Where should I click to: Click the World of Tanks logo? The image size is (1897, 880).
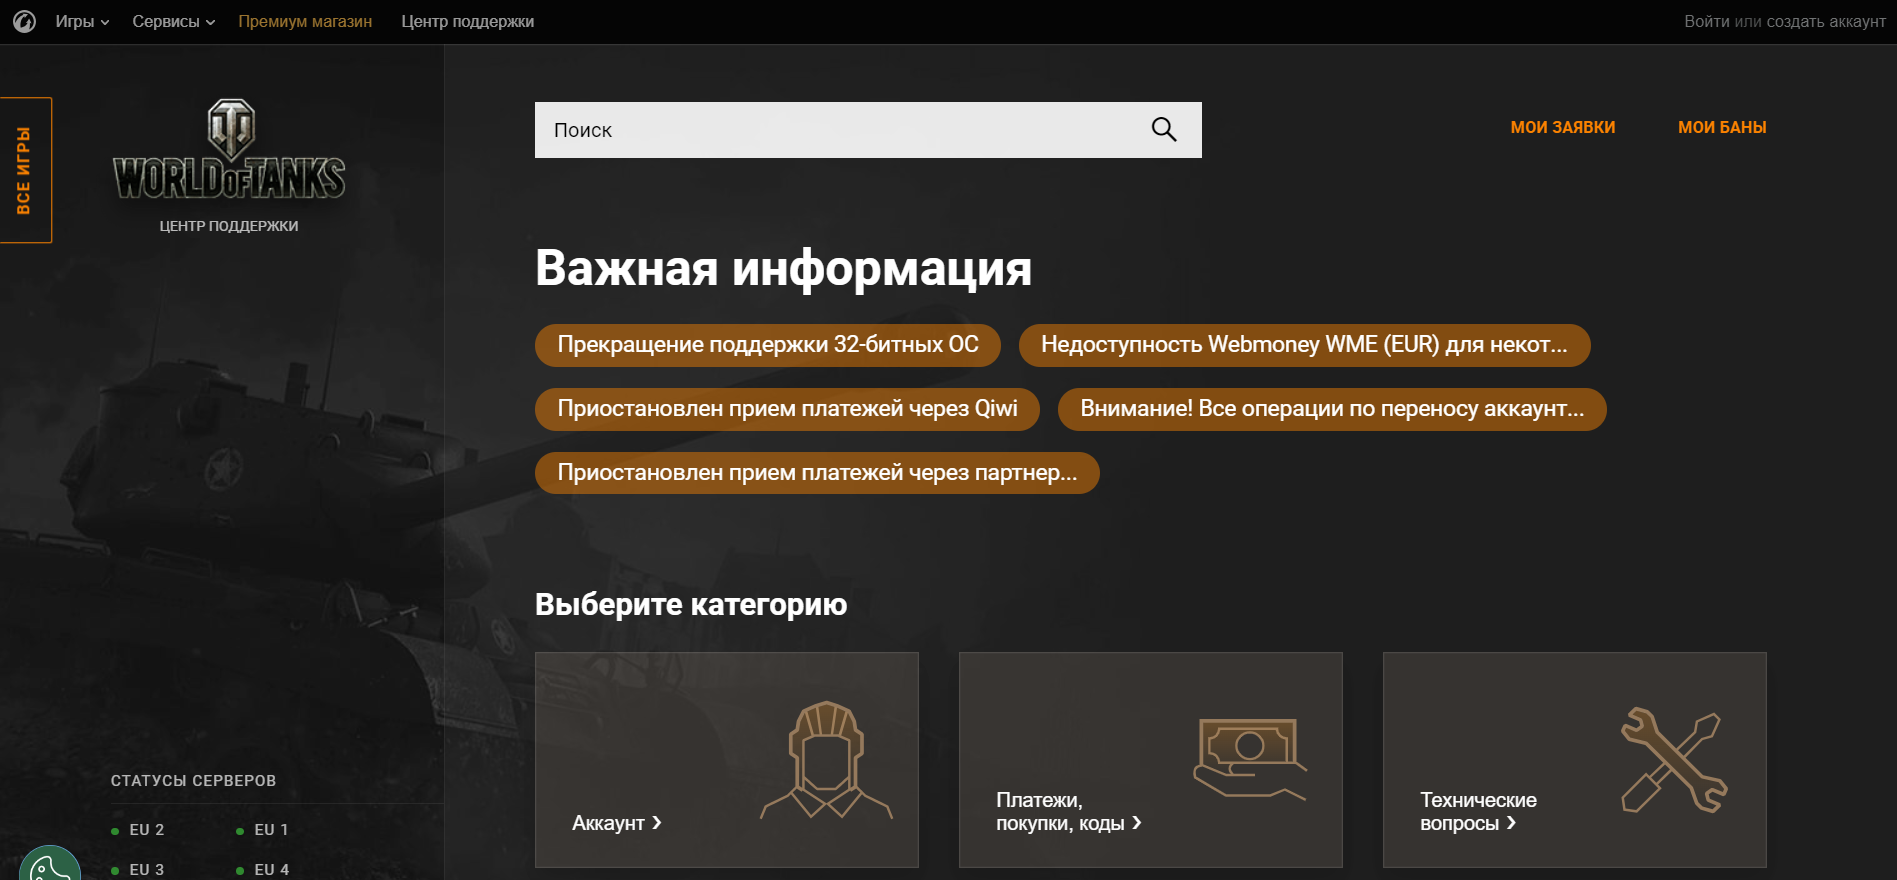point(229,150)
